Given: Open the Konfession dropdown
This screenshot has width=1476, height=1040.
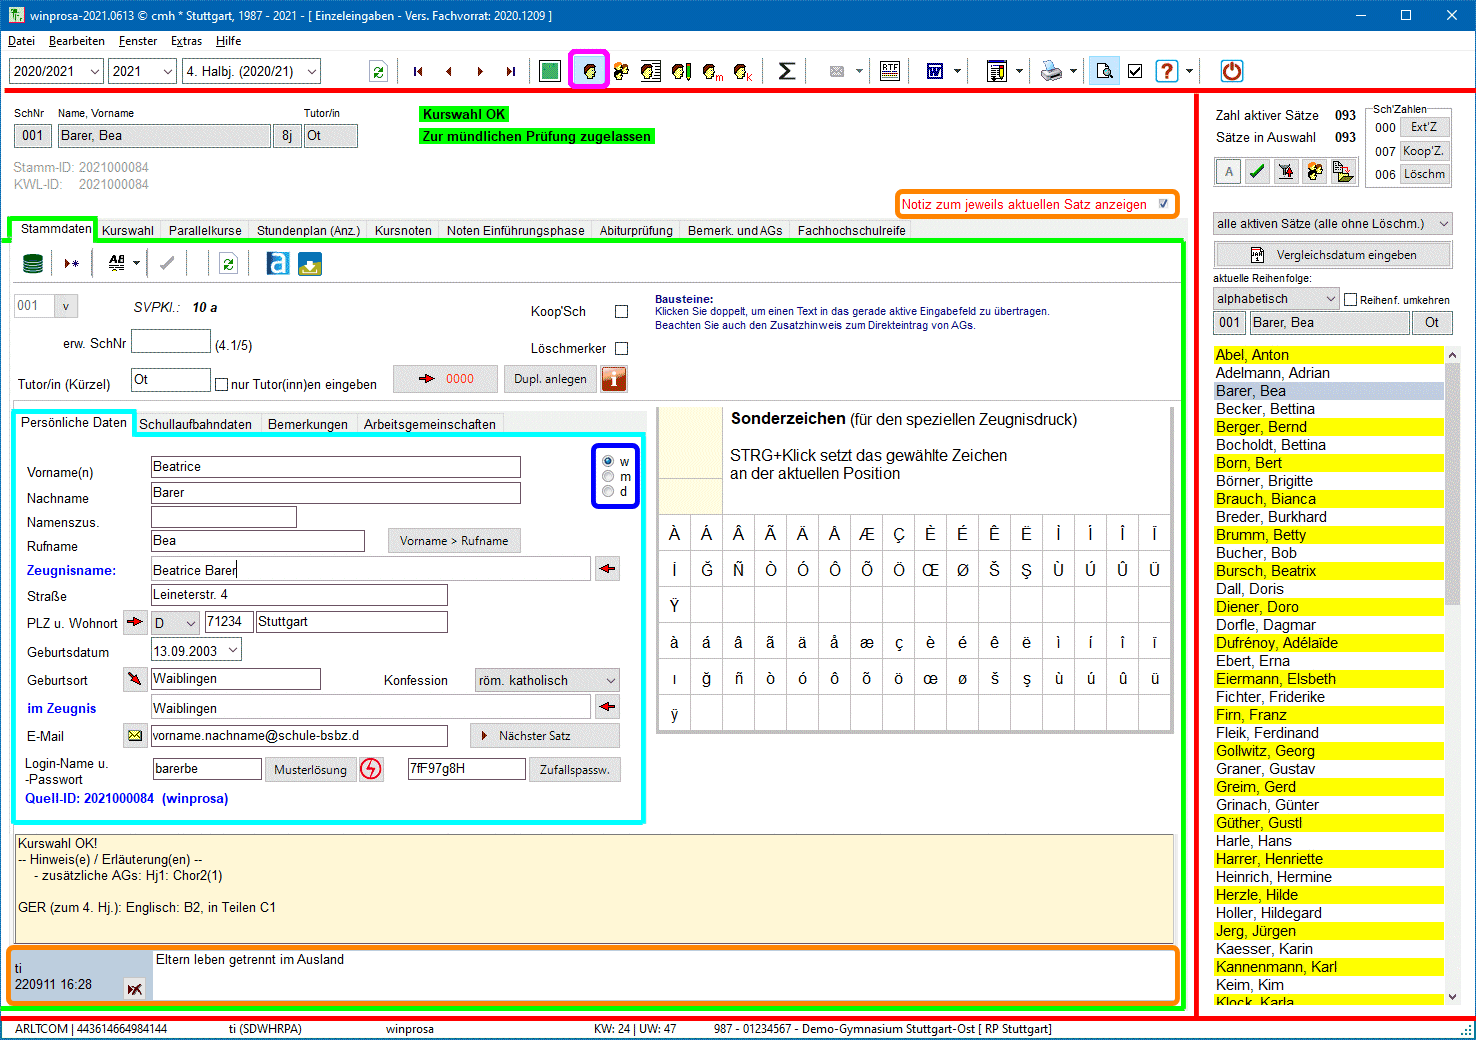Looking at the screenshot, I should (547, 681).
